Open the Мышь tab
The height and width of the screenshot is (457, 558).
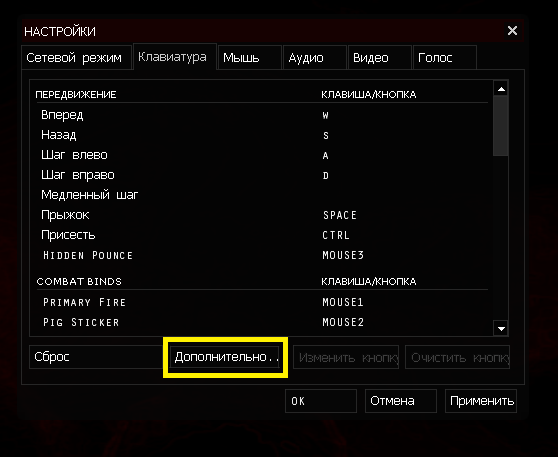(x=249, y=57)
